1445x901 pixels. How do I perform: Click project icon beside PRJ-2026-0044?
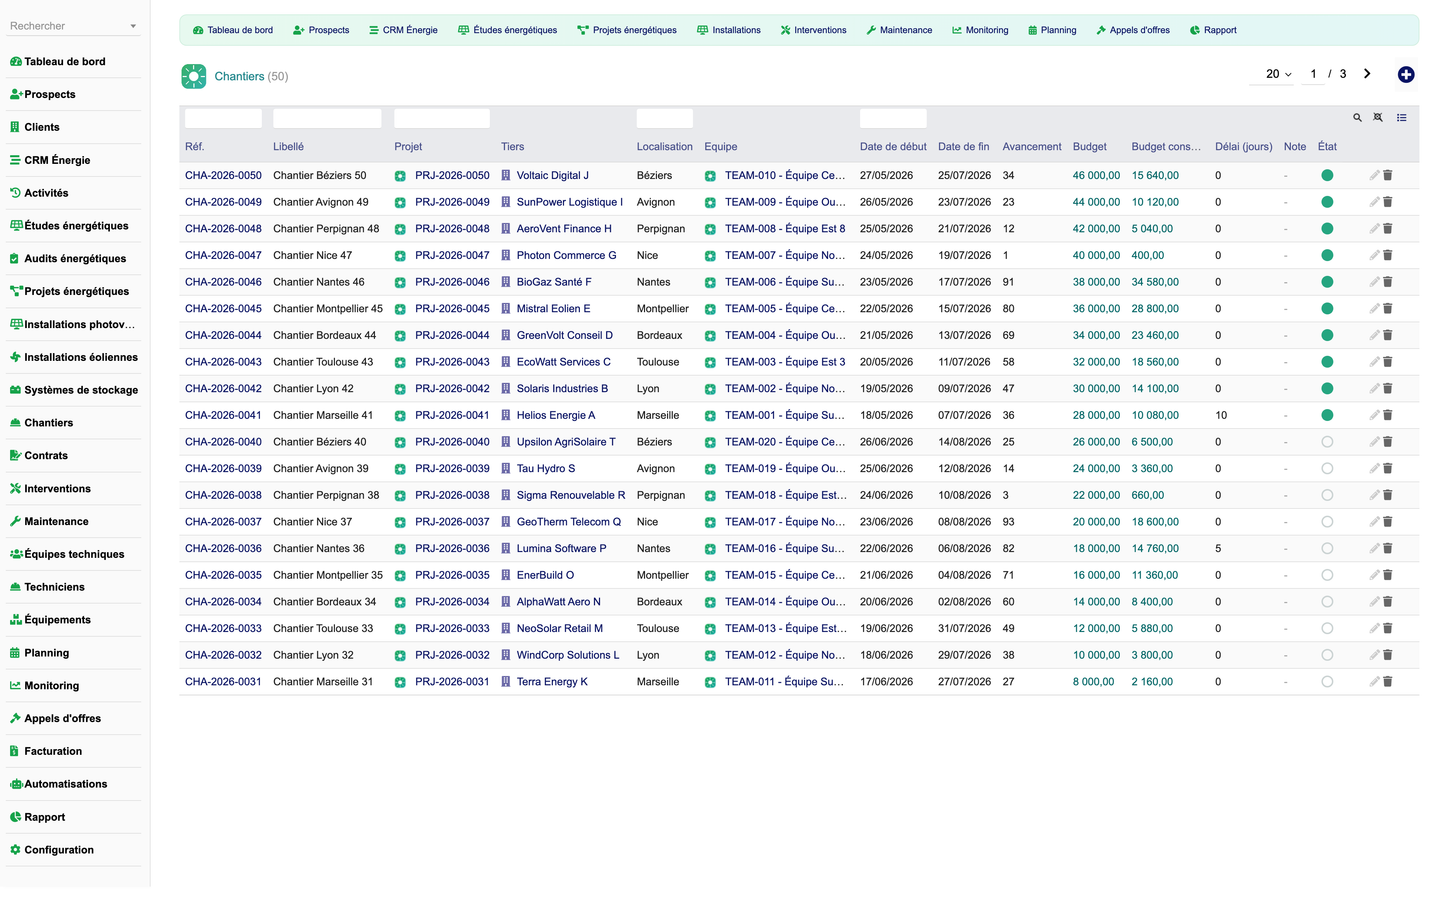click(400, 336)
